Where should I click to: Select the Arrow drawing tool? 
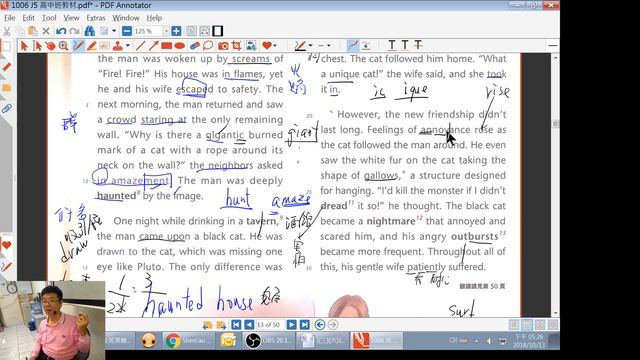tap(153, 46)
